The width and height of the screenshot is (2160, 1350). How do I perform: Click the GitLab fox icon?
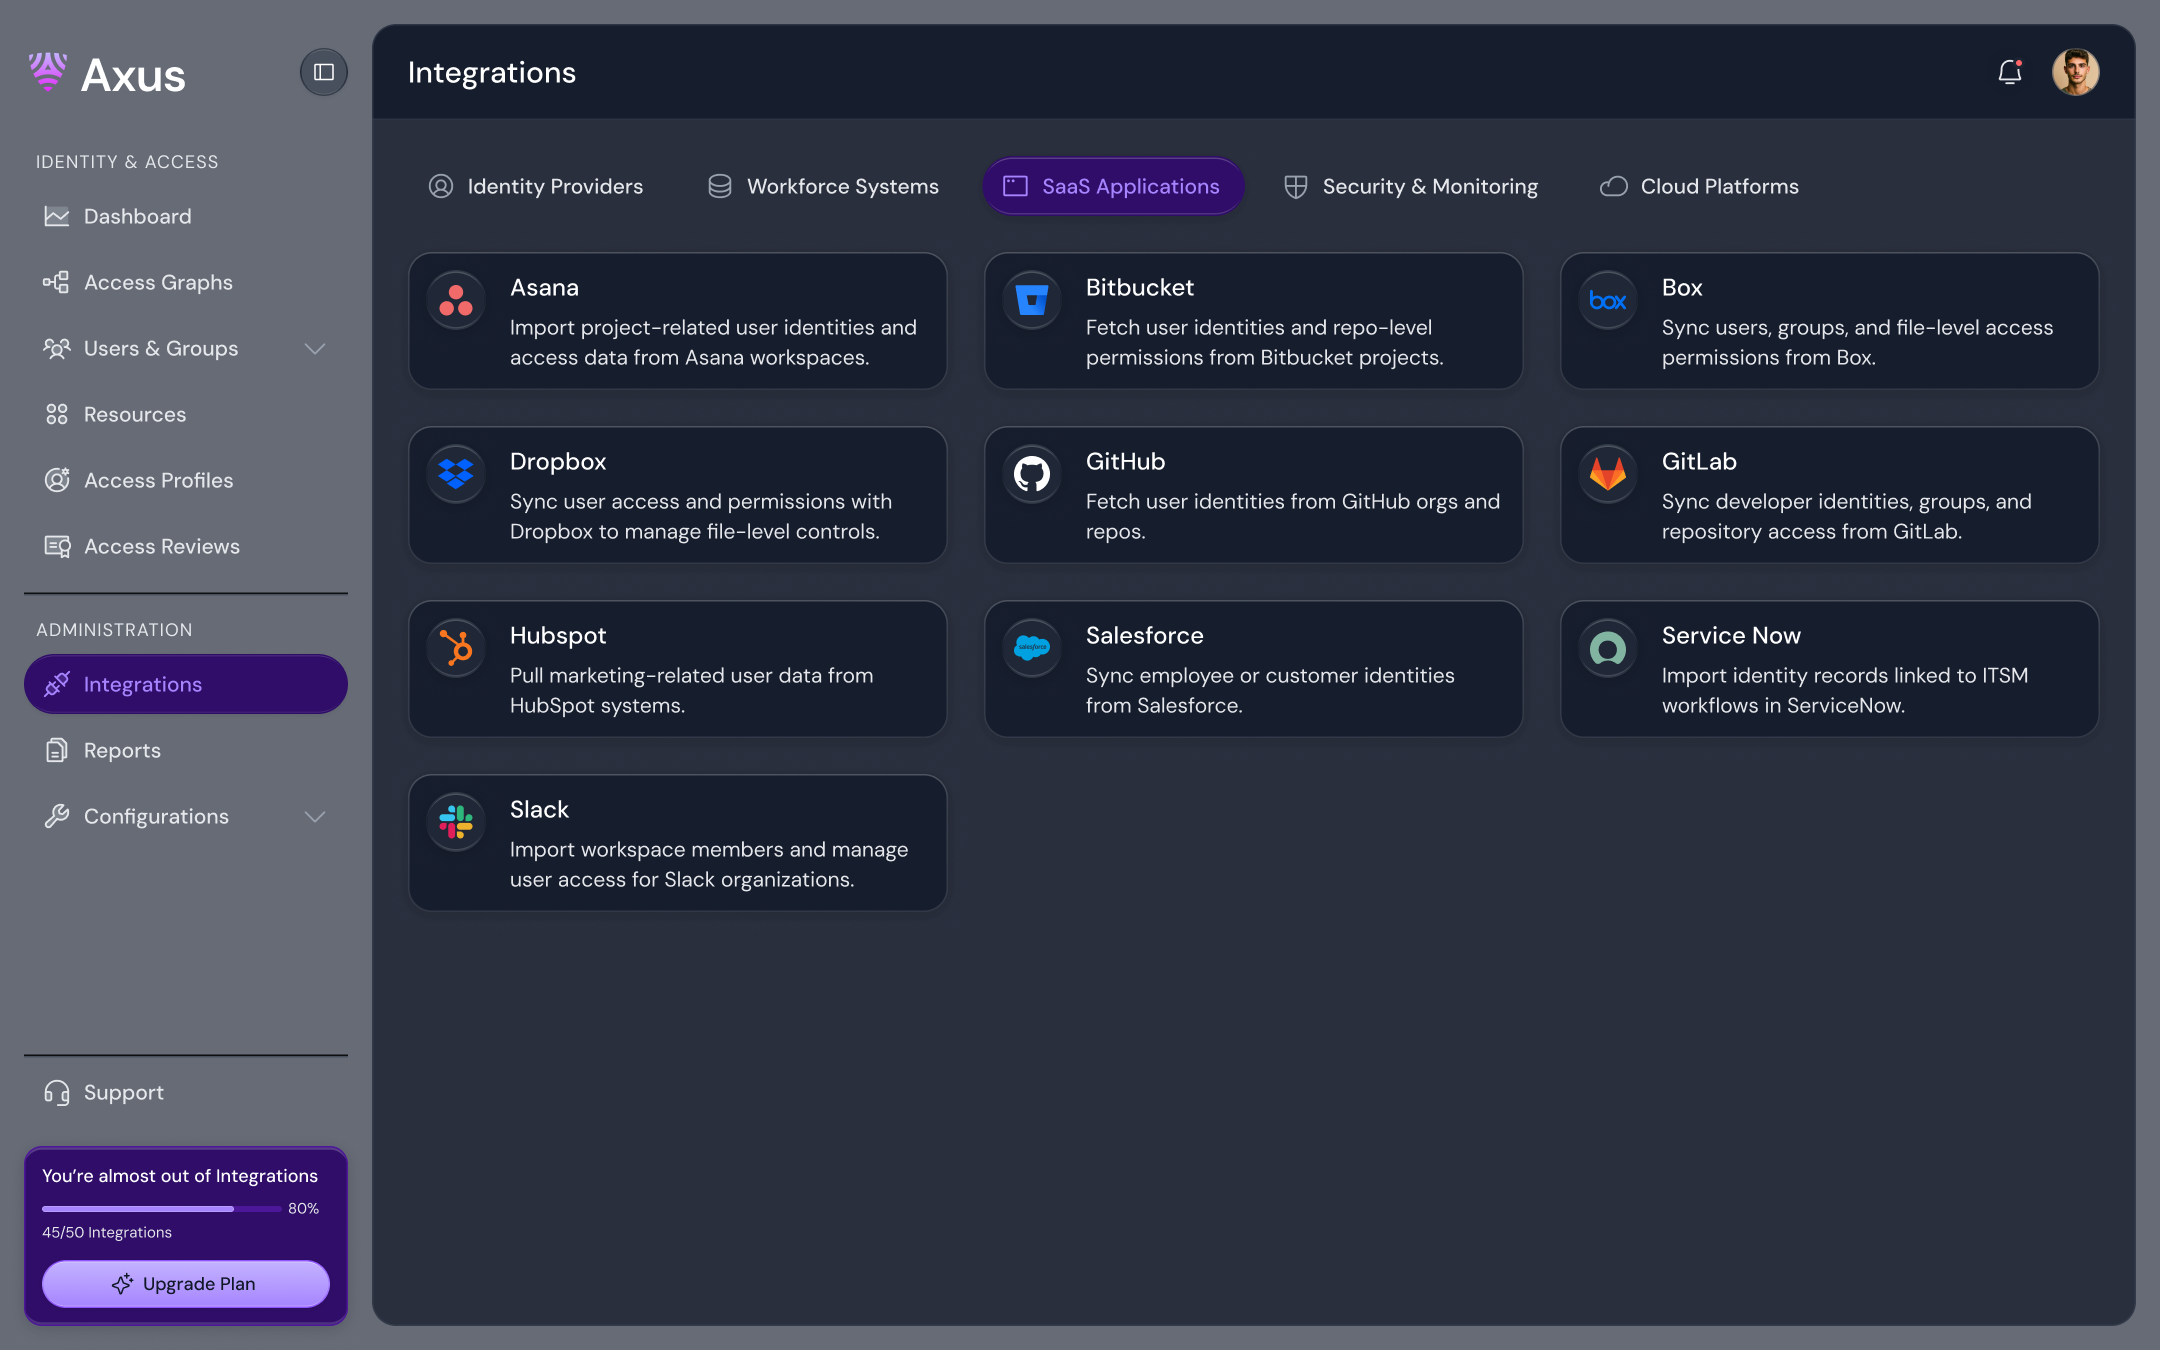pos(1608,474)
